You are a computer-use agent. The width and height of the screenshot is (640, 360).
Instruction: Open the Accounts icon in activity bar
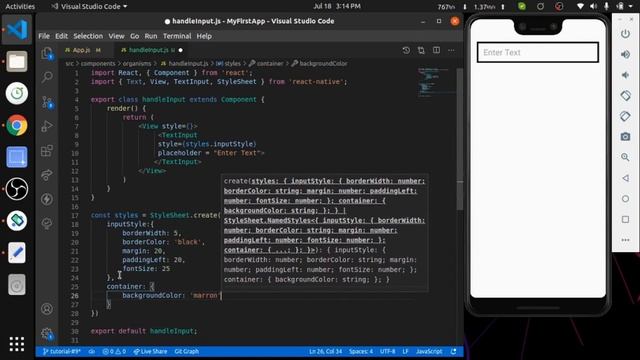(x=47, y=309)
